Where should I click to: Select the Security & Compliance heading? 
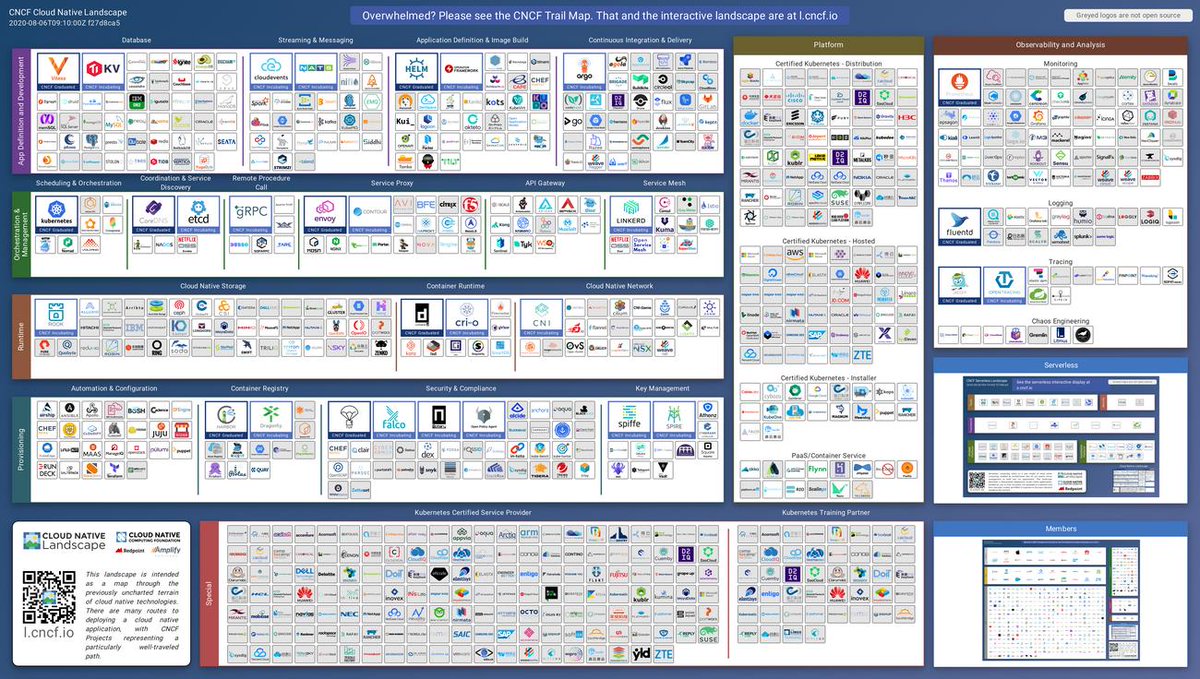pos(462,388)
